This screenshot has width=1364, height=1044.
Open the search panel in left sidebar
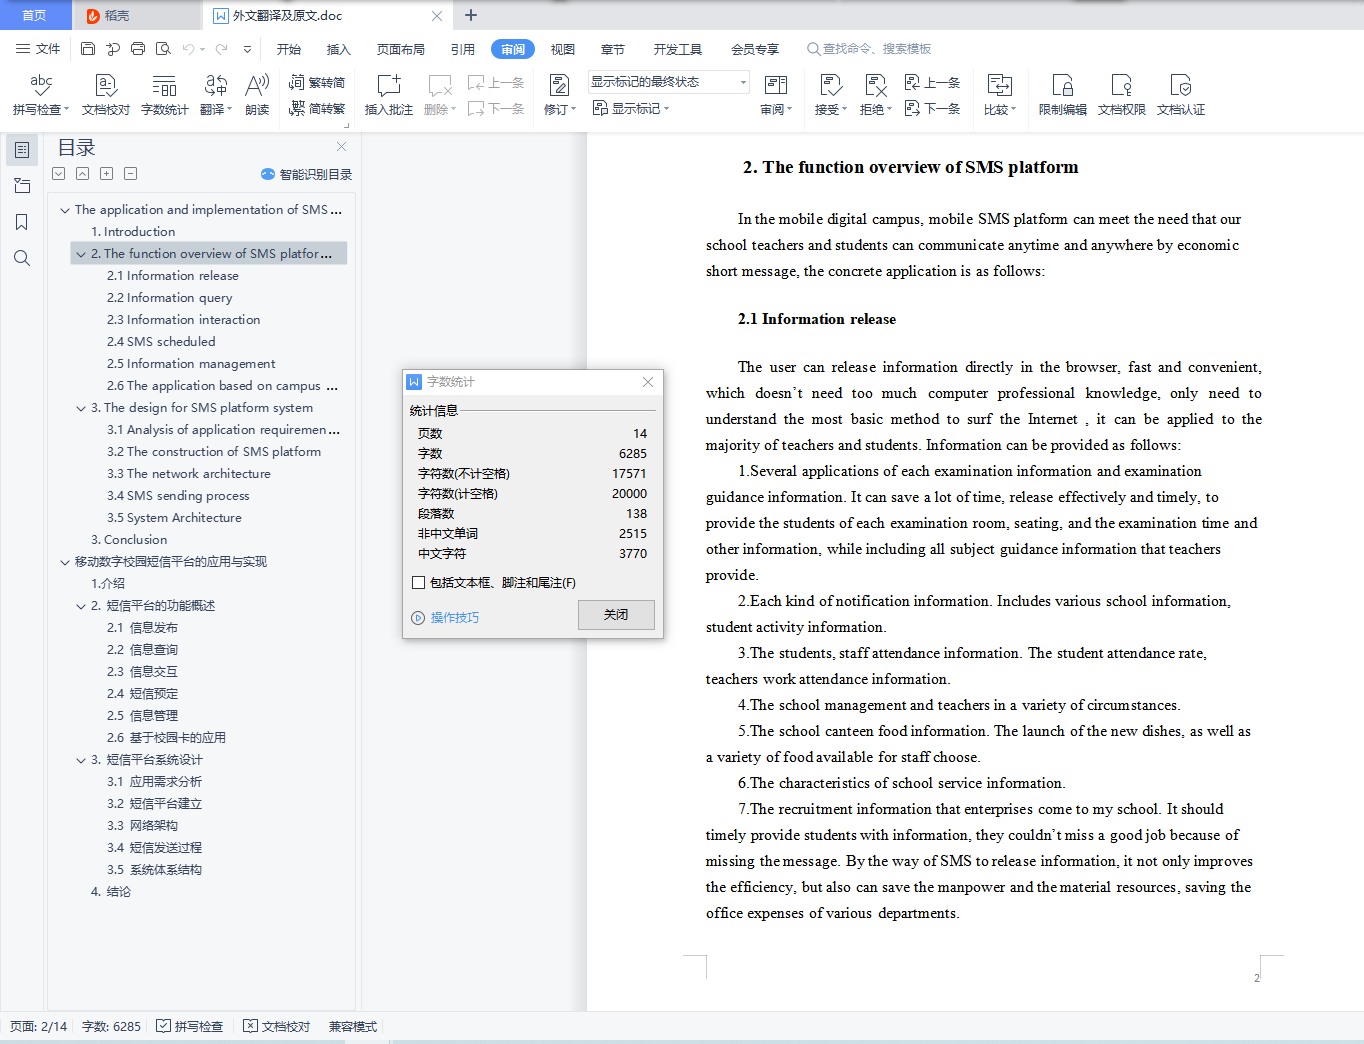[x=22, y=258]
